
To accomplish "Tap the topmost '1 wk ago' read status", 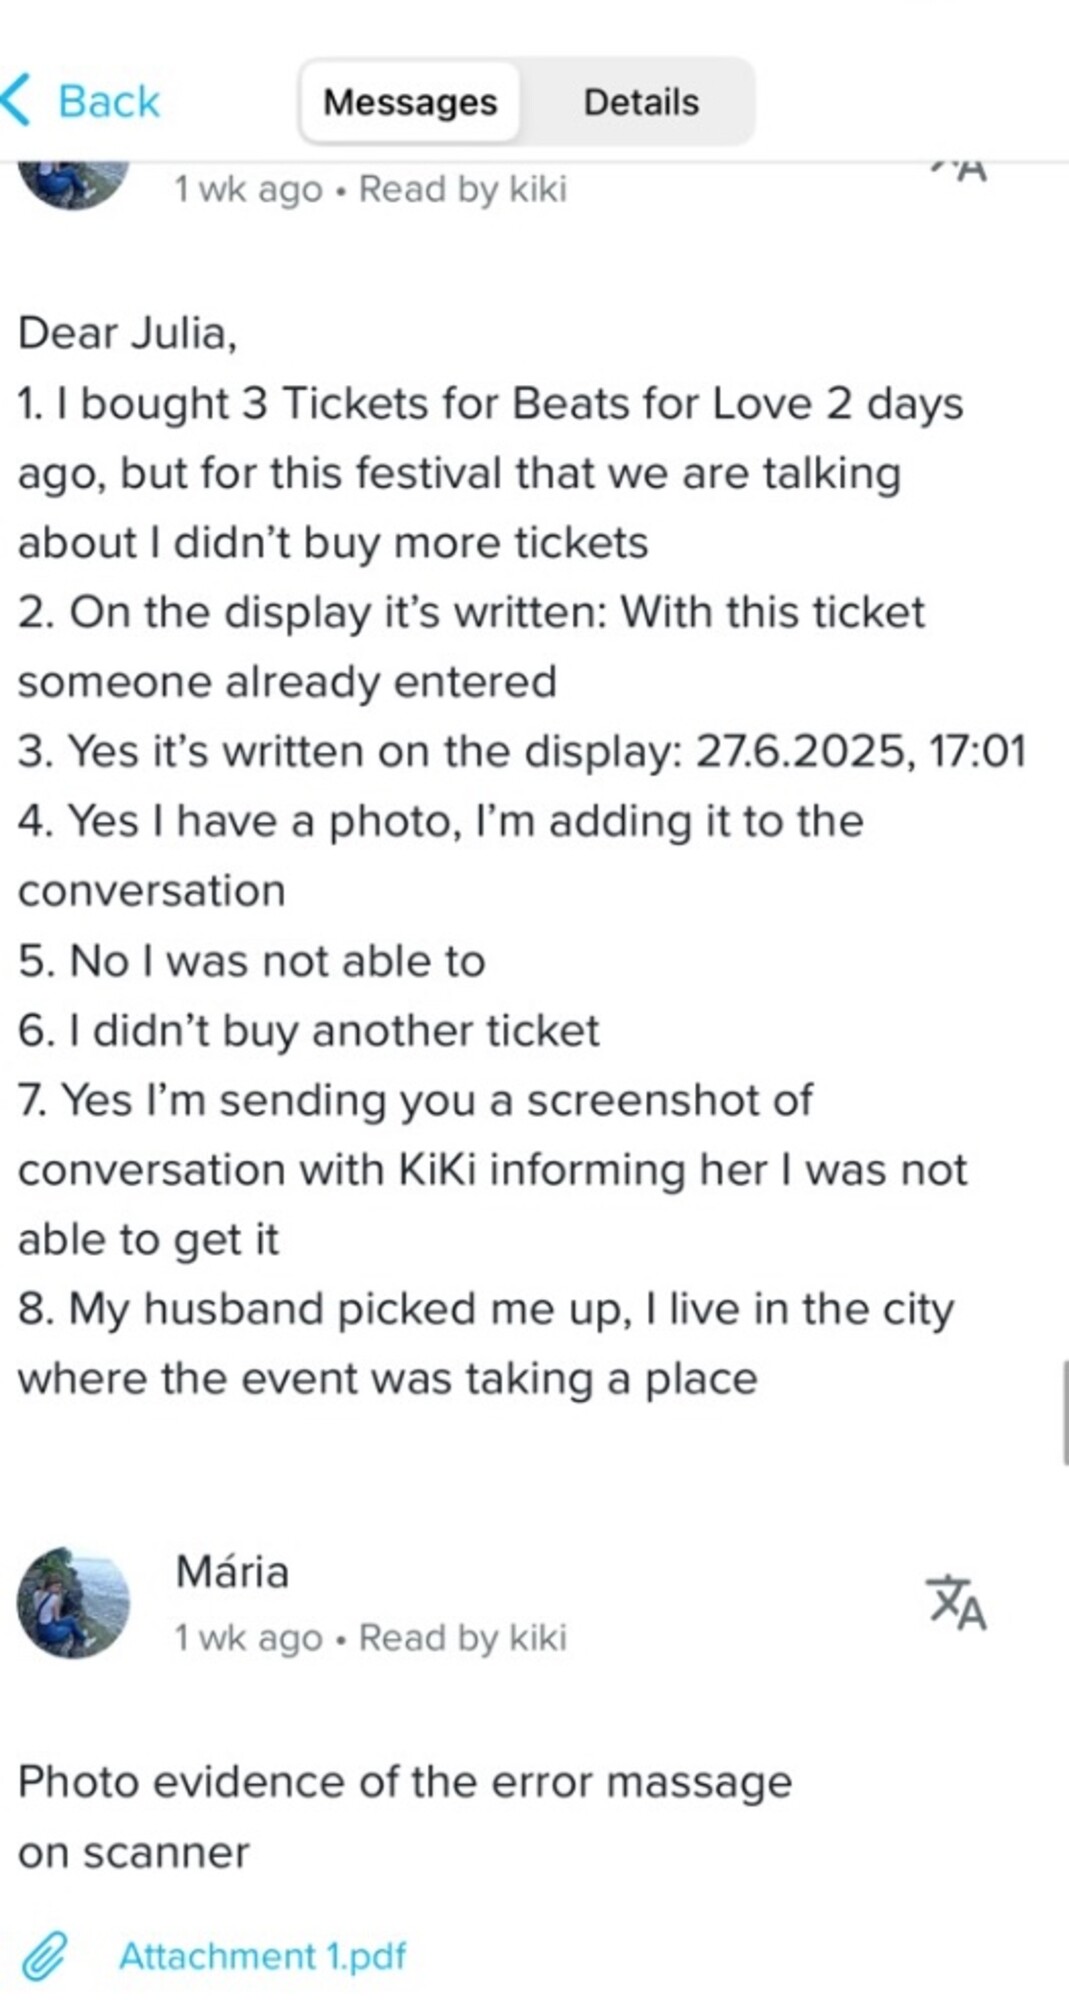I will tap(370, 189).
